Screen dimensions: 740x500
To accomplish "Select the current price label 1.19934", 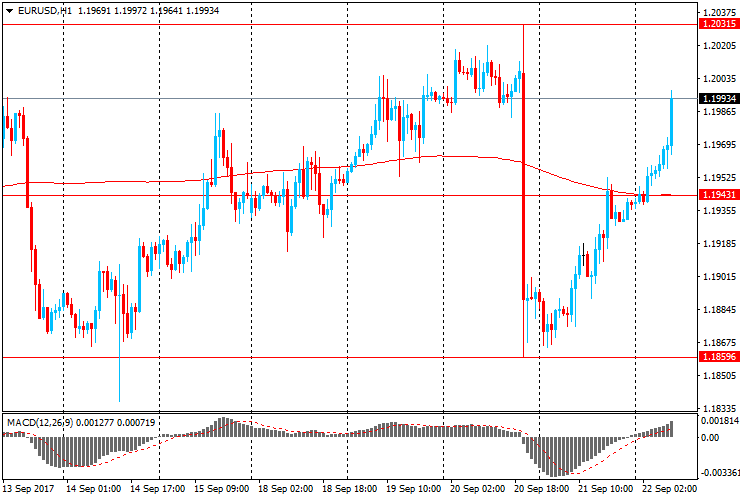I will 719,98.
